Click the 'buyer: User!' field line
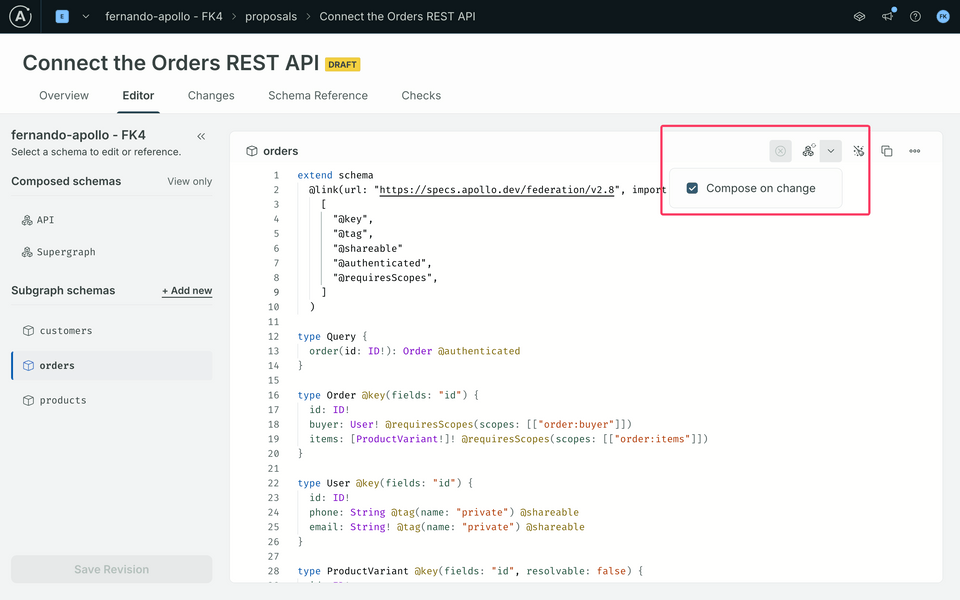This screenshot has width=960, height=600. pyautogui.click(x=470, y=424)
